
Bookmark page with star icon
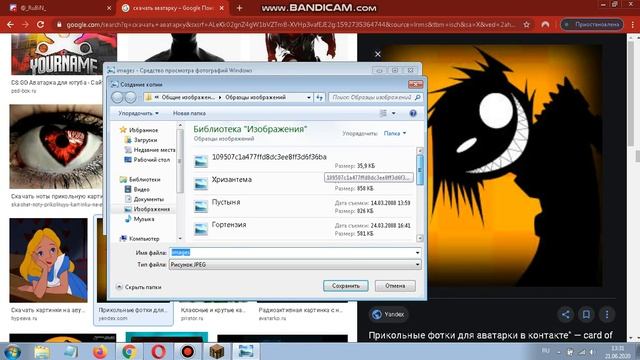[x=527, y=25]
